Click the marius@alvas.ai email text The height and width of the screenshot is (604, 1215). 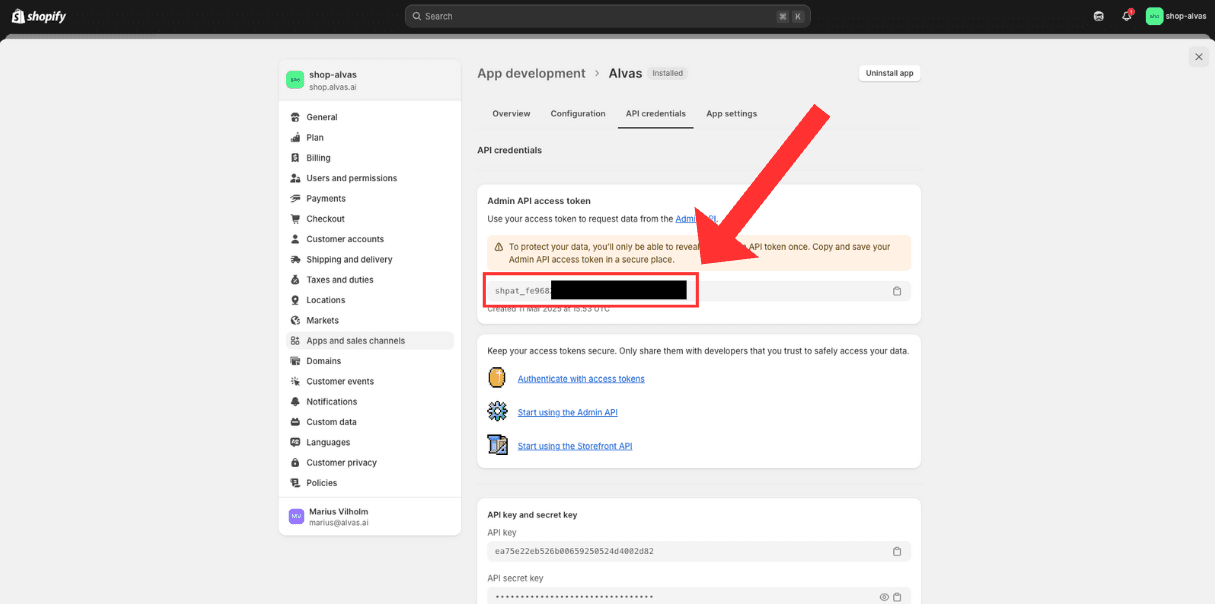tap(338, 523)
